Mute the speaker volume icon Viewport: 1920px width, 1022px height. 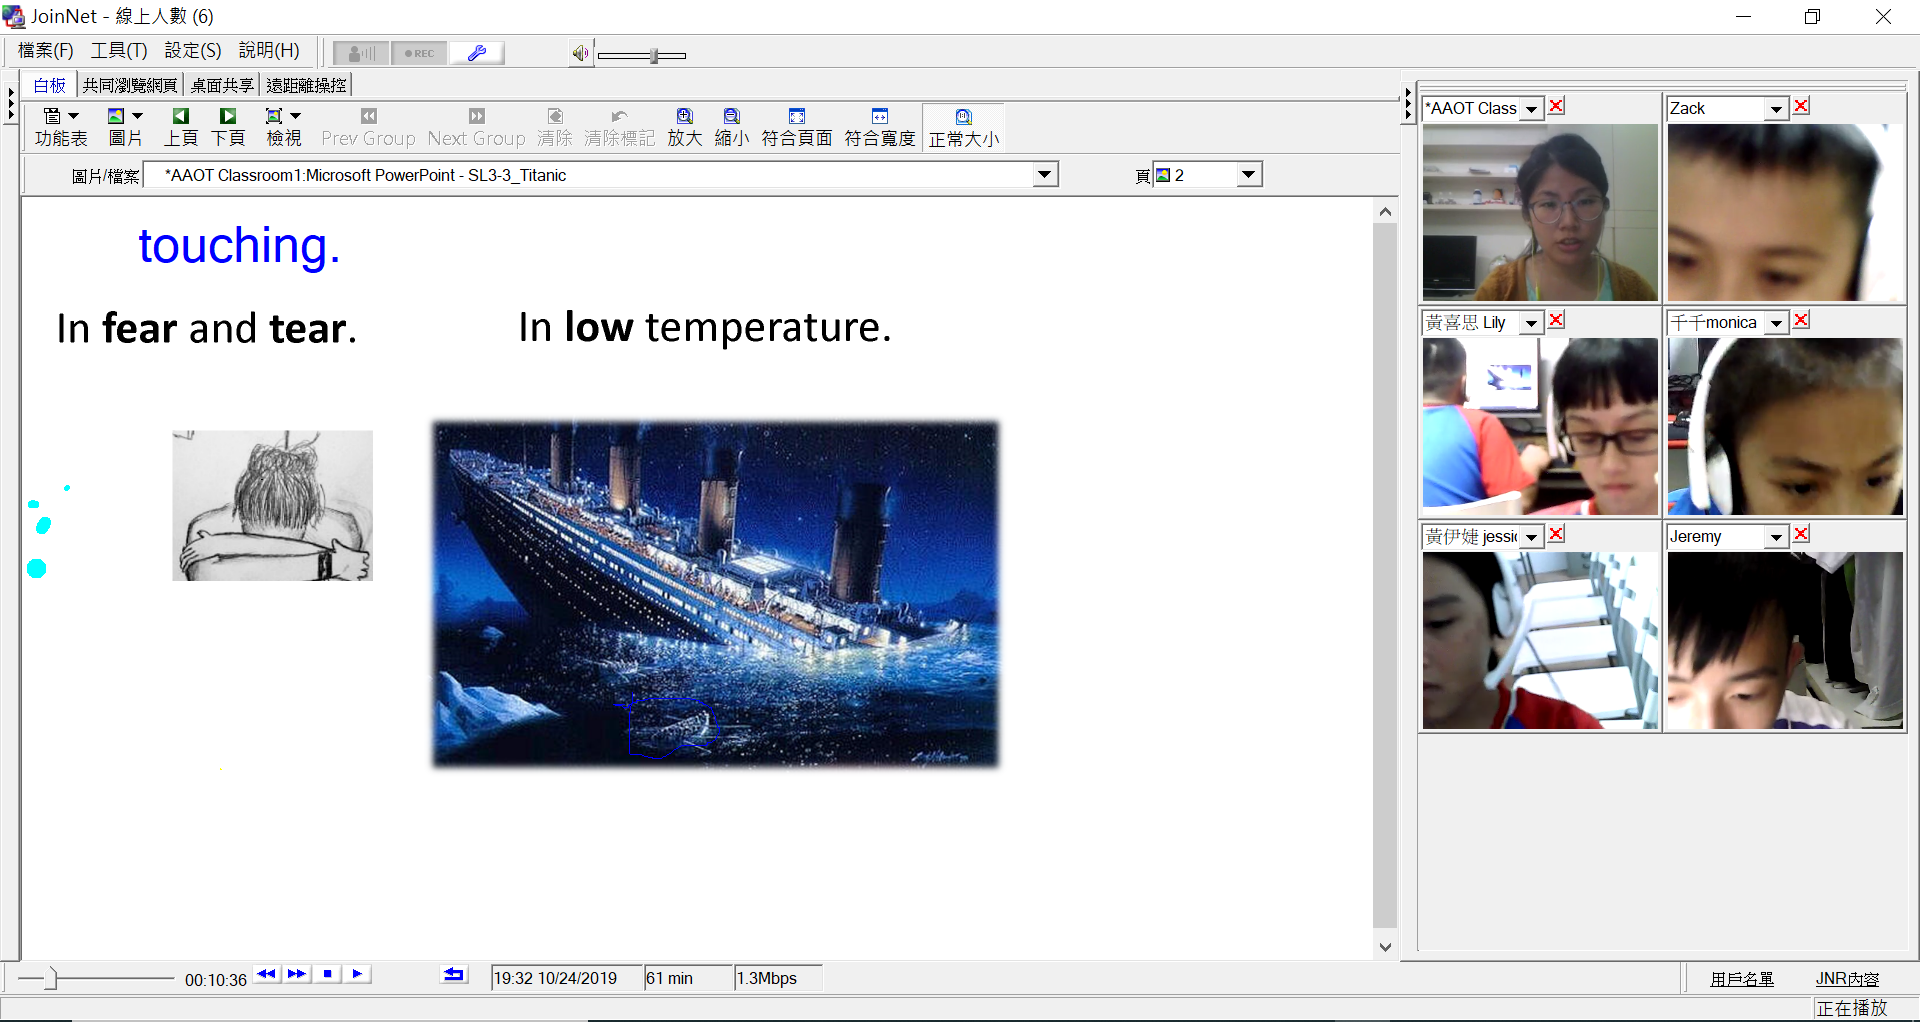click(580, 54)
